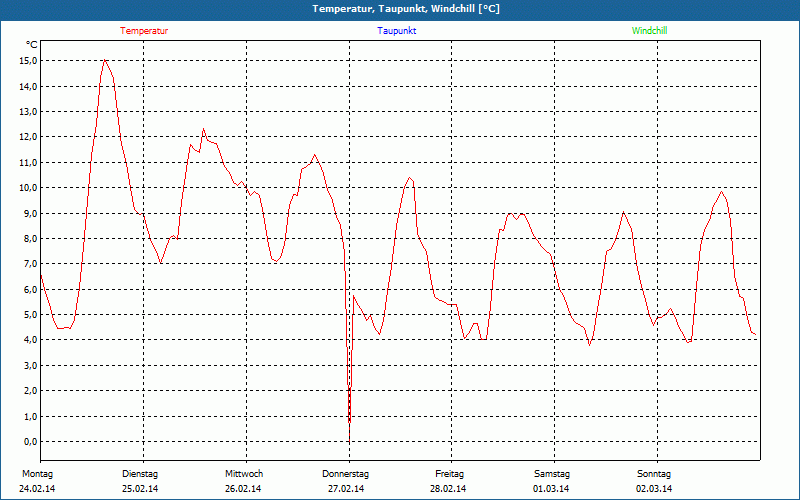
Task: Click the green Windchill legend label
Action: [x=649, y=31]
